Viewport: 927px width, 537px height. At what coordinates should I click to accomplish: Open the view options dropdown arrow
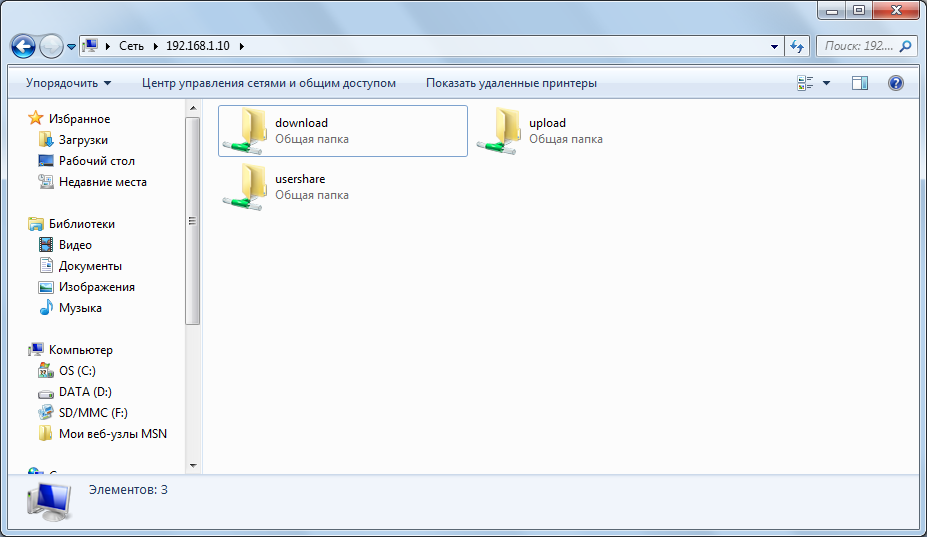(x=826, y=83)
